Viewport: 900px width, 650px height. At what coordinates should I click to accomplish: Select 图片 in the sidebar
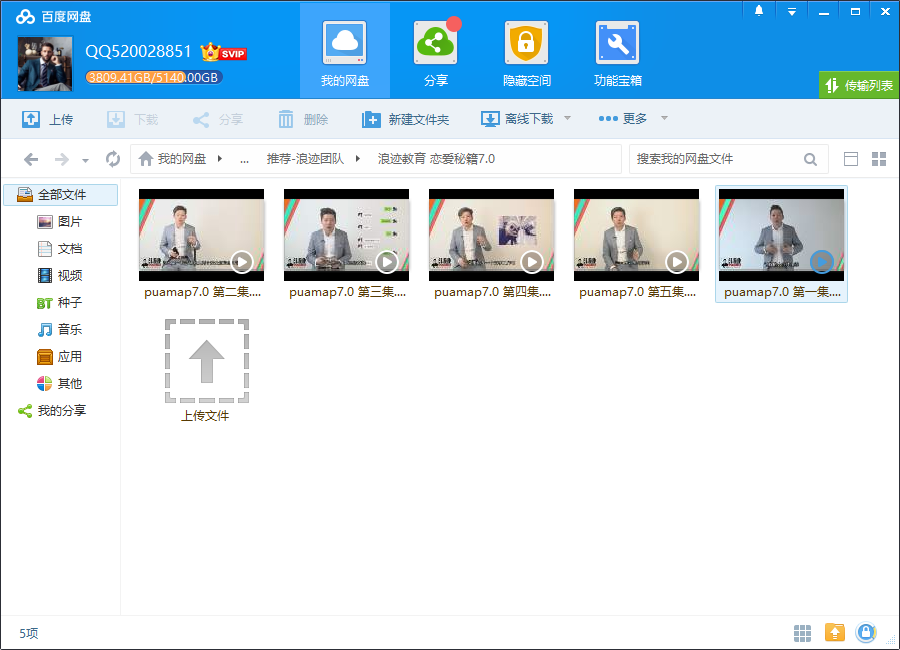60,222
